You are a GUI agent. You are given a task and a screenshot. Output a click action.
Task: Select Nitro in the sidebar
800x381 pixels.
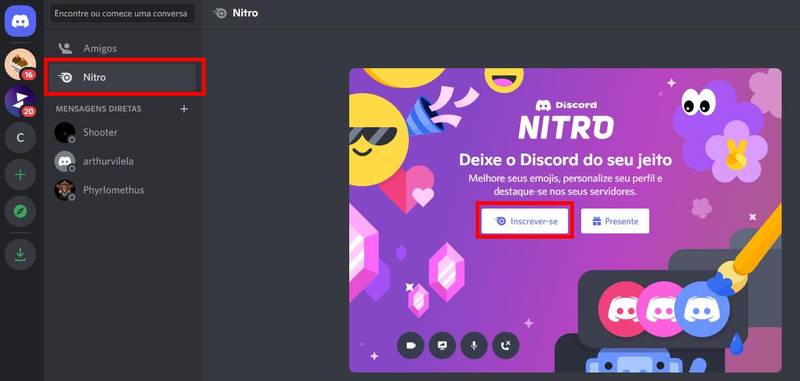click(x=122, y=78)
